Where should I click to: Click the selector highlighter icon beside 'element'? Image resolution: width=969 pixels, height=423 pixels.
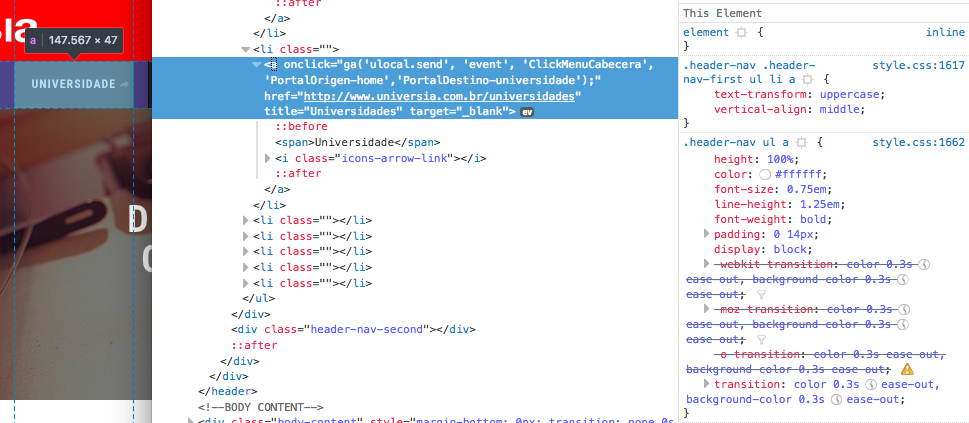click(x=741, y=33)
